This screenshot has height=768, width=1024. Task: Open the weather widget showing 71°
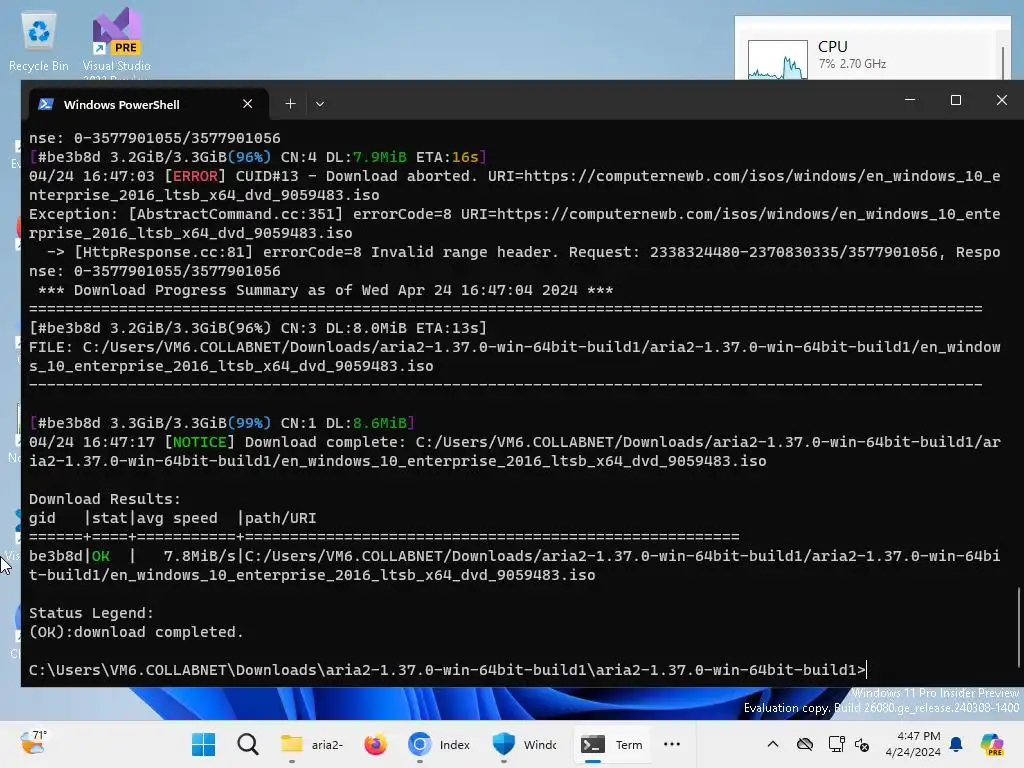(x=33, y=744)
